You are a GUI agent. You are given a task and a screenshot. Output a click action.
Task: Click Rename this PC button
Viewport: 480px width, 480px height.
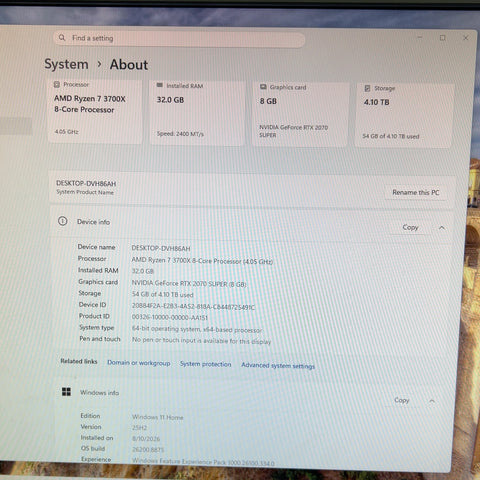[416, 193]
